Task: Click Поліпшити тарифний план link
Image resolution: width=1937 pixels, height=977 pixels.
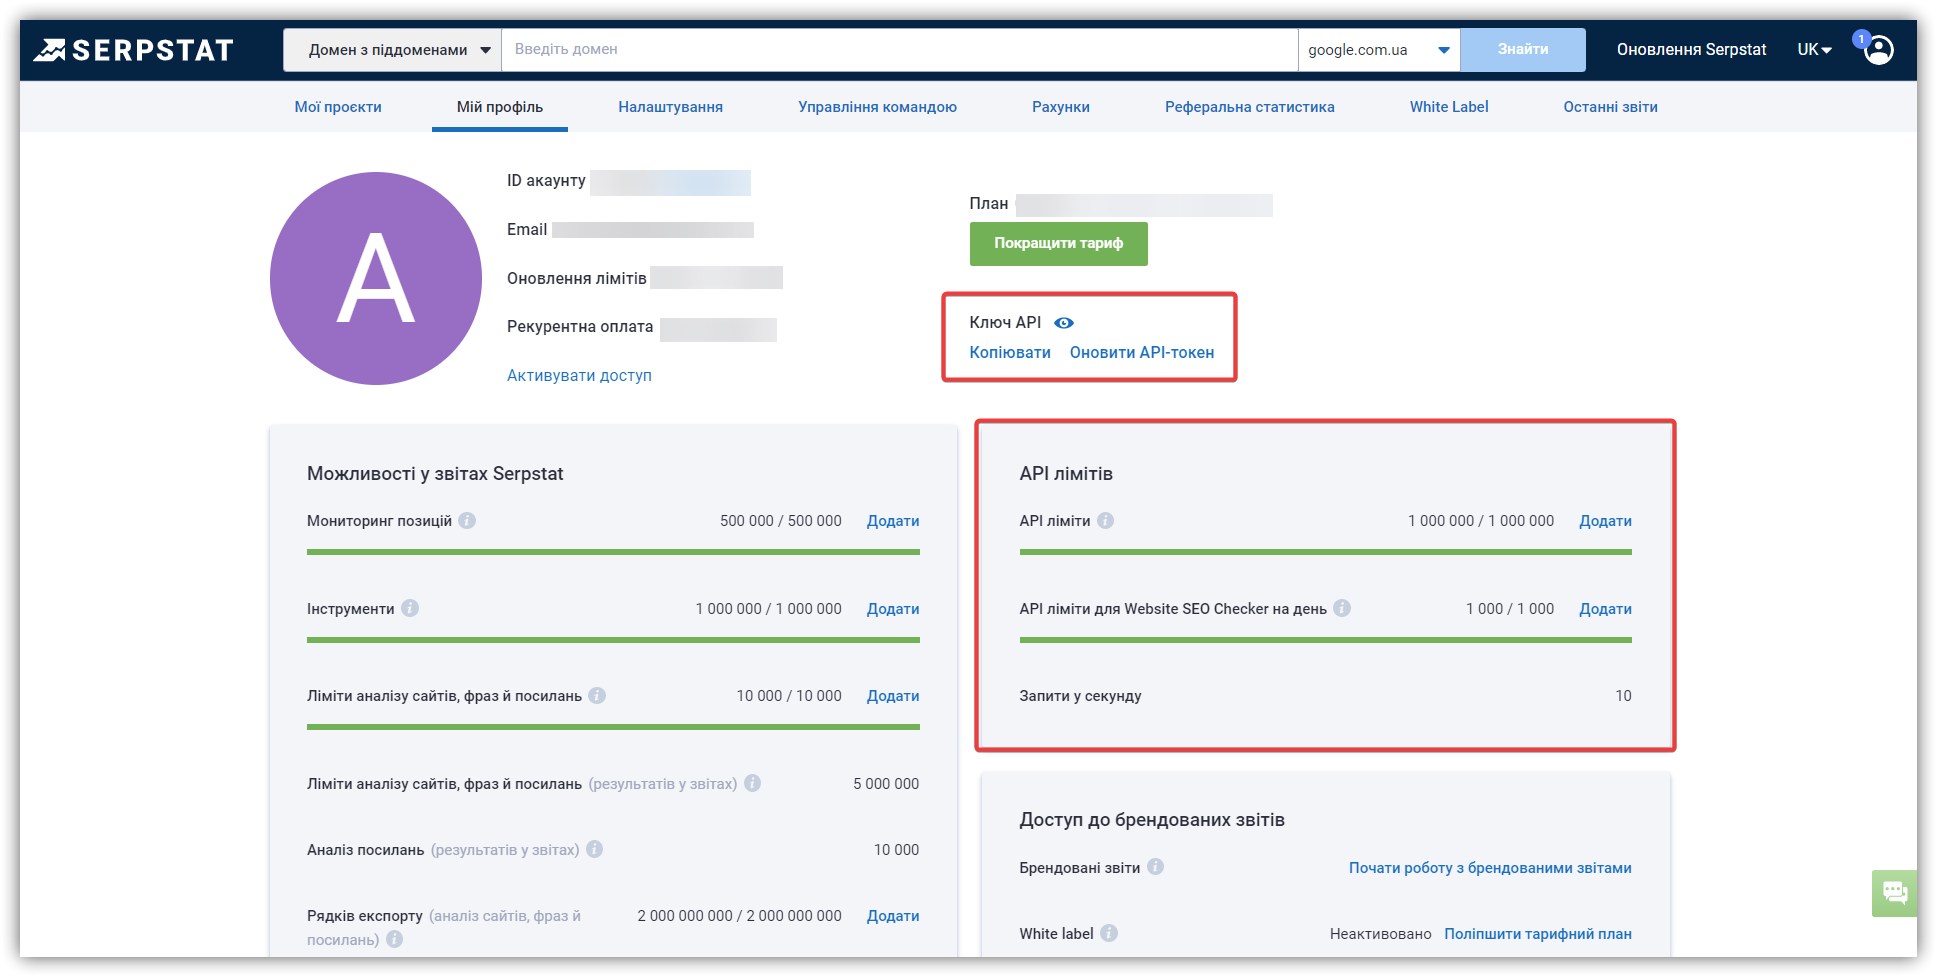Action: click(1538, 934)
